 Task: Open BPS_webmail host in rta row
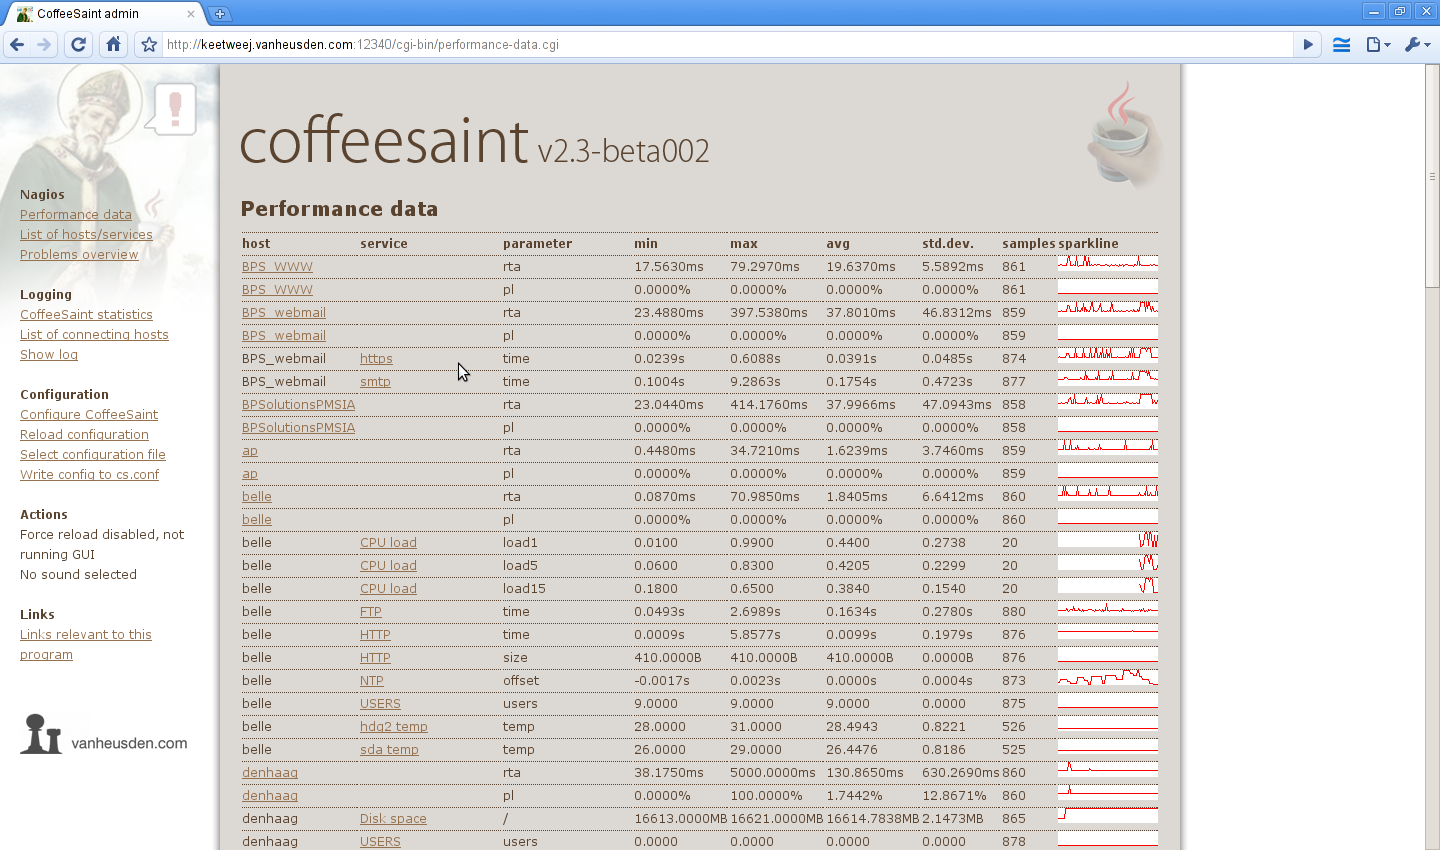coord(284,313)
